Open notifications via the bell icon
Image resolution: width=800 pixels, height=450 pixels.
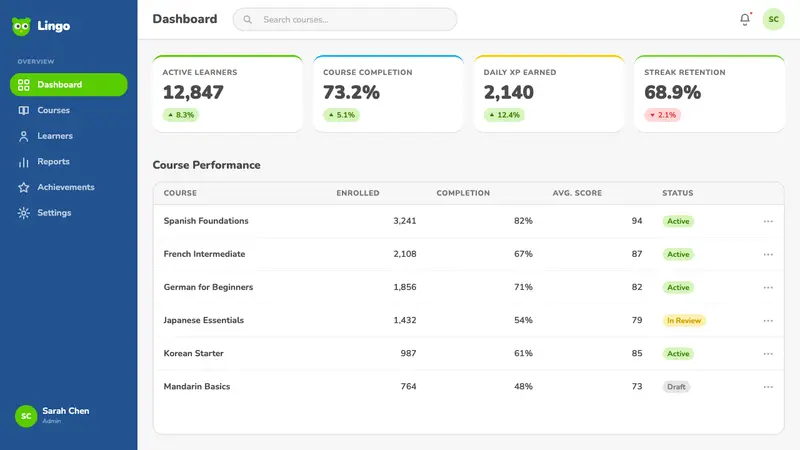click(x=745, y=19)
